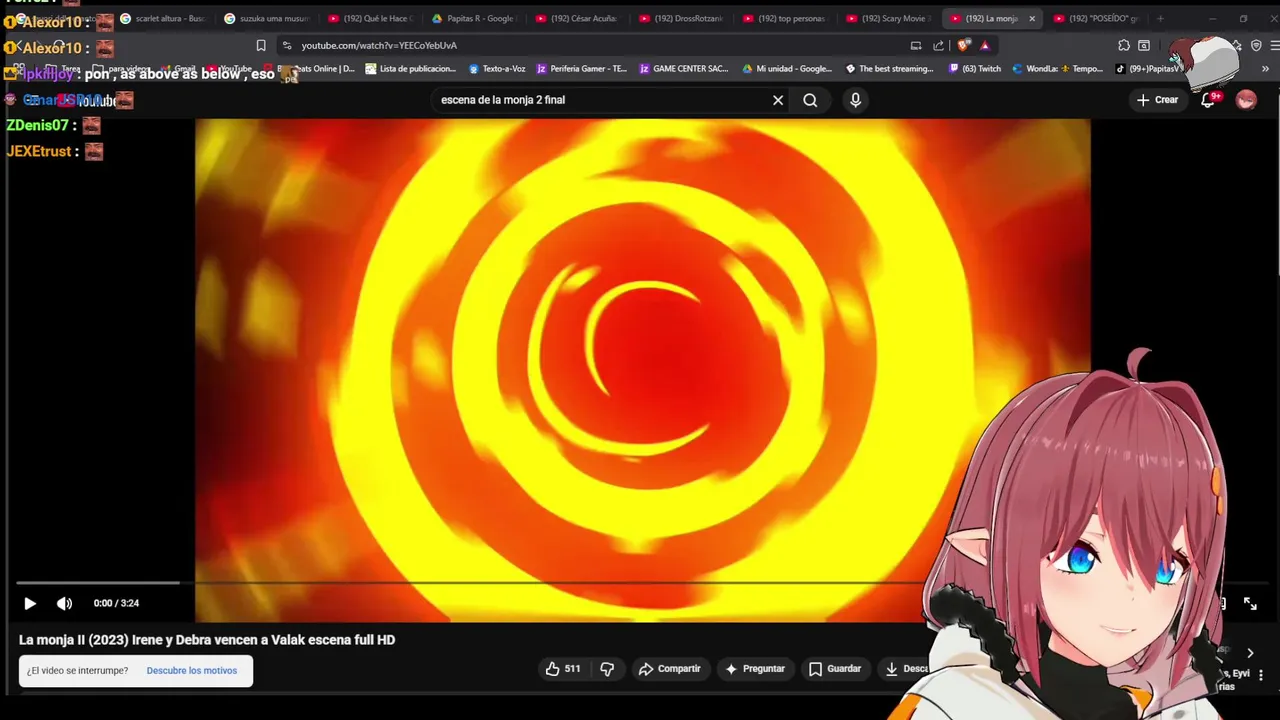Switch to the Scary Movie tab
This screenshot has width=1280, height=720.
(888, 18)
